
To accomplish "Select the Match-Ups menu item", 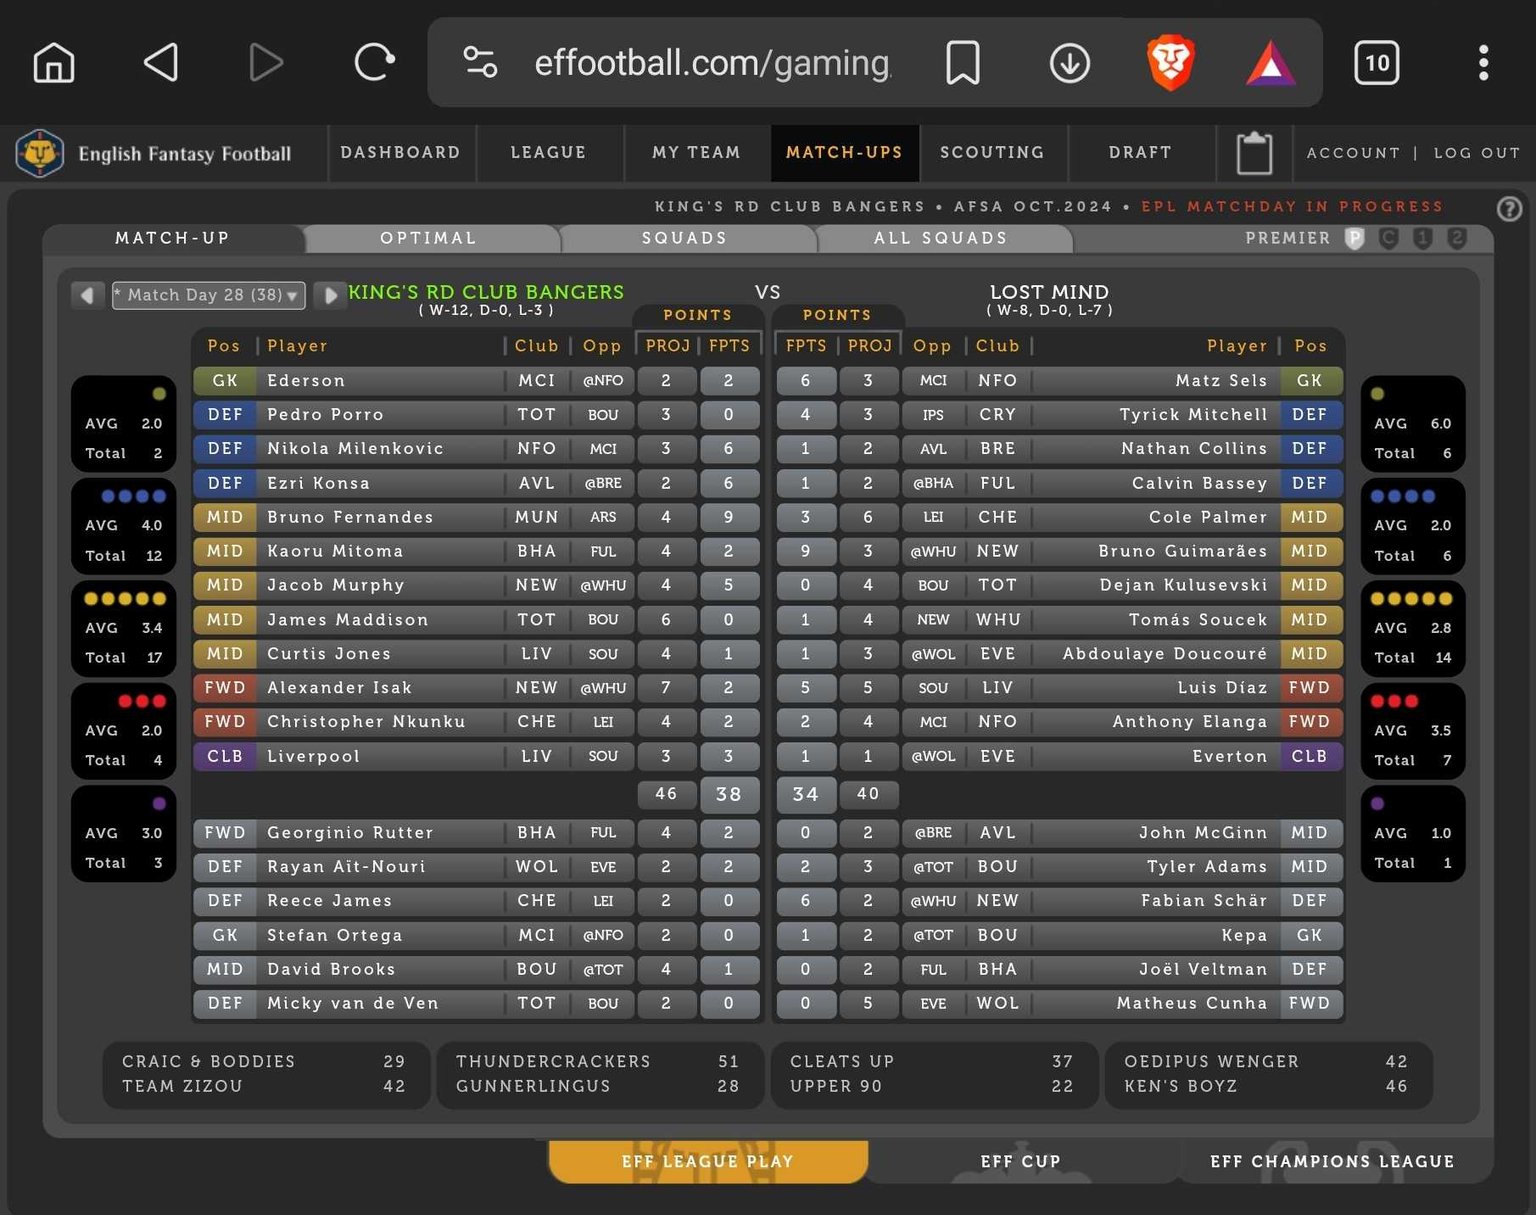I will click(844, 152).
